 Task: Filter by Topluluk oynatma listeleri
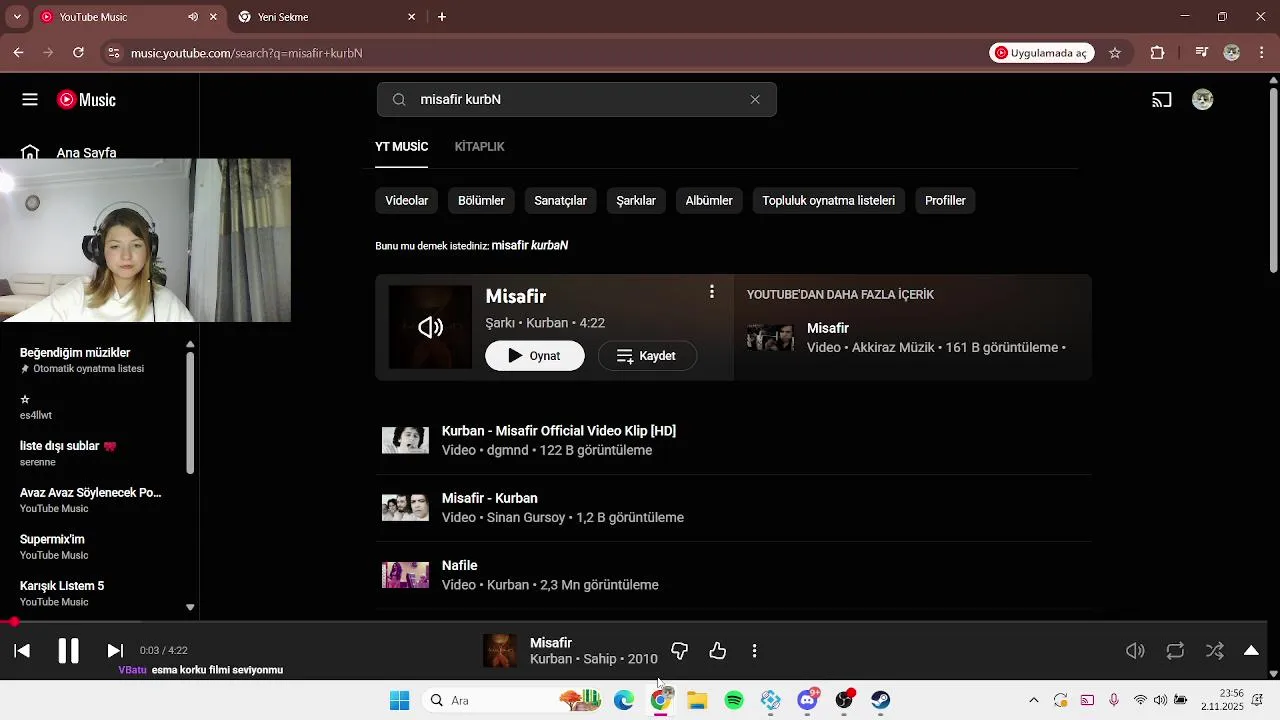point(828,201)
